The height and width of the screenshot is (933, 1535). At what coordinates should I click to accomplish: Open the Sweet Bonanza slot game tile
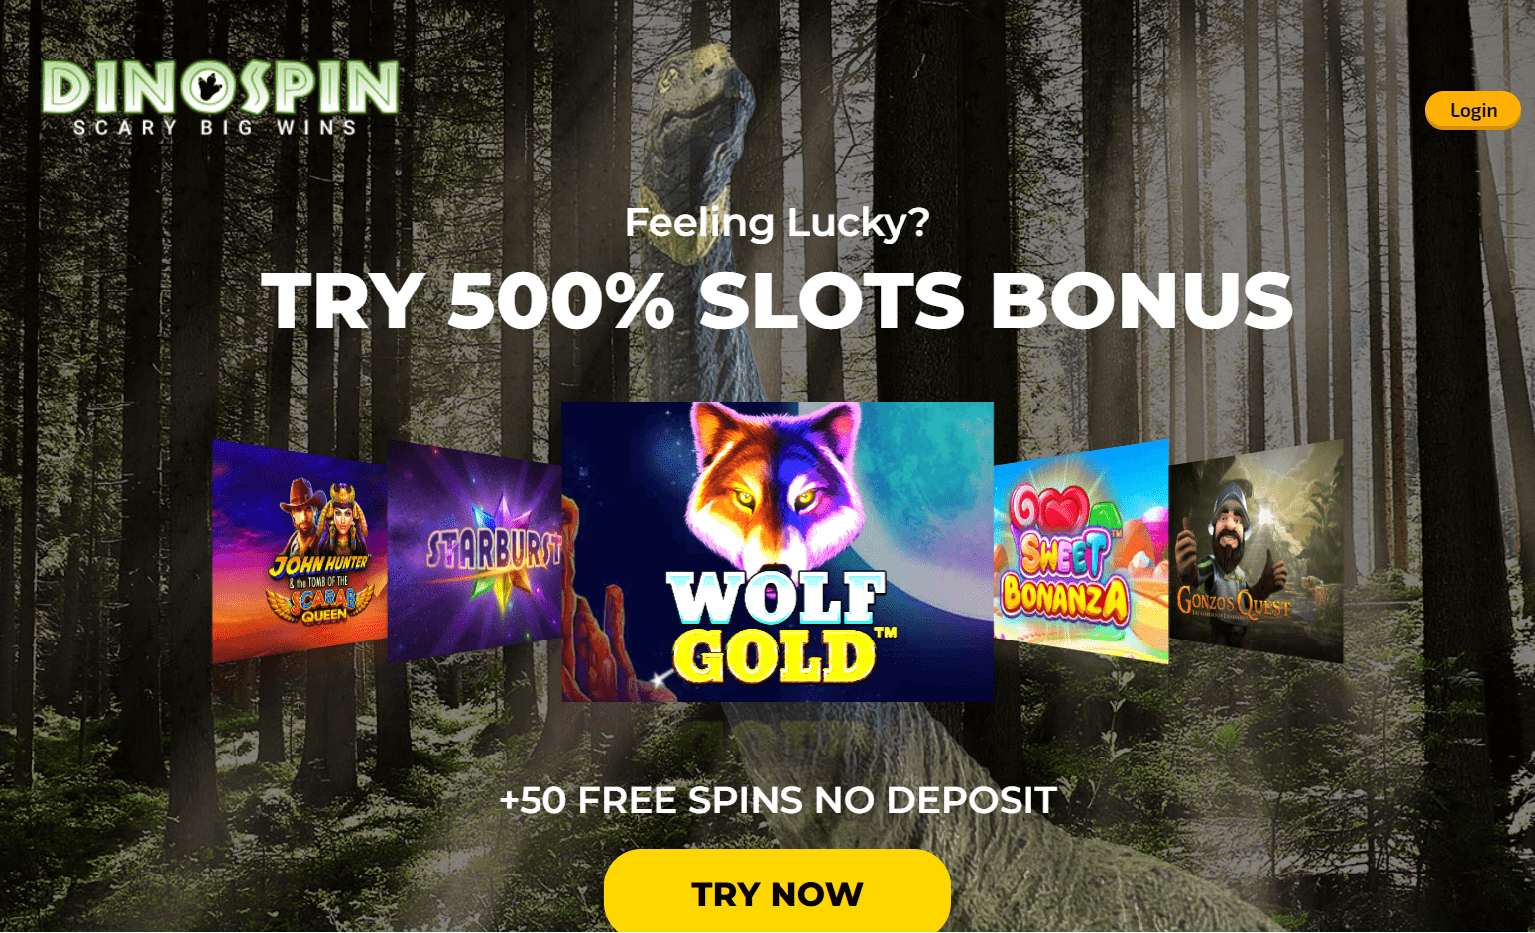pos(1081,552)
